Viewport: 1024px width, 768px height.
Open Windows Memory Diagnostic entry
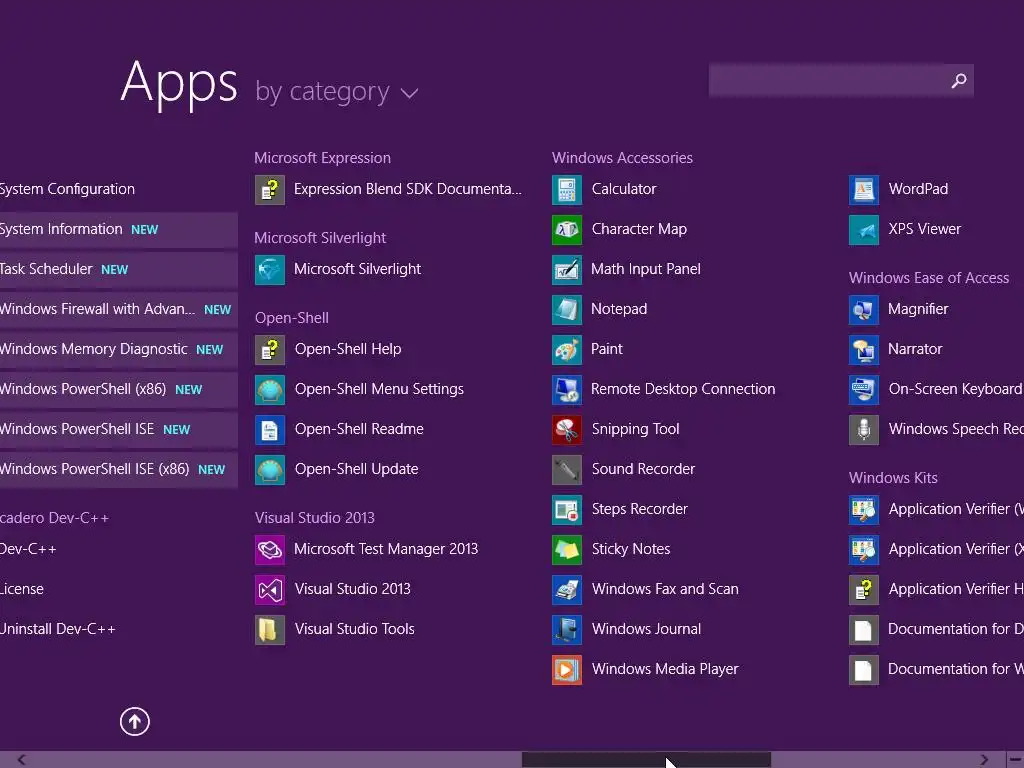[118, 350]
